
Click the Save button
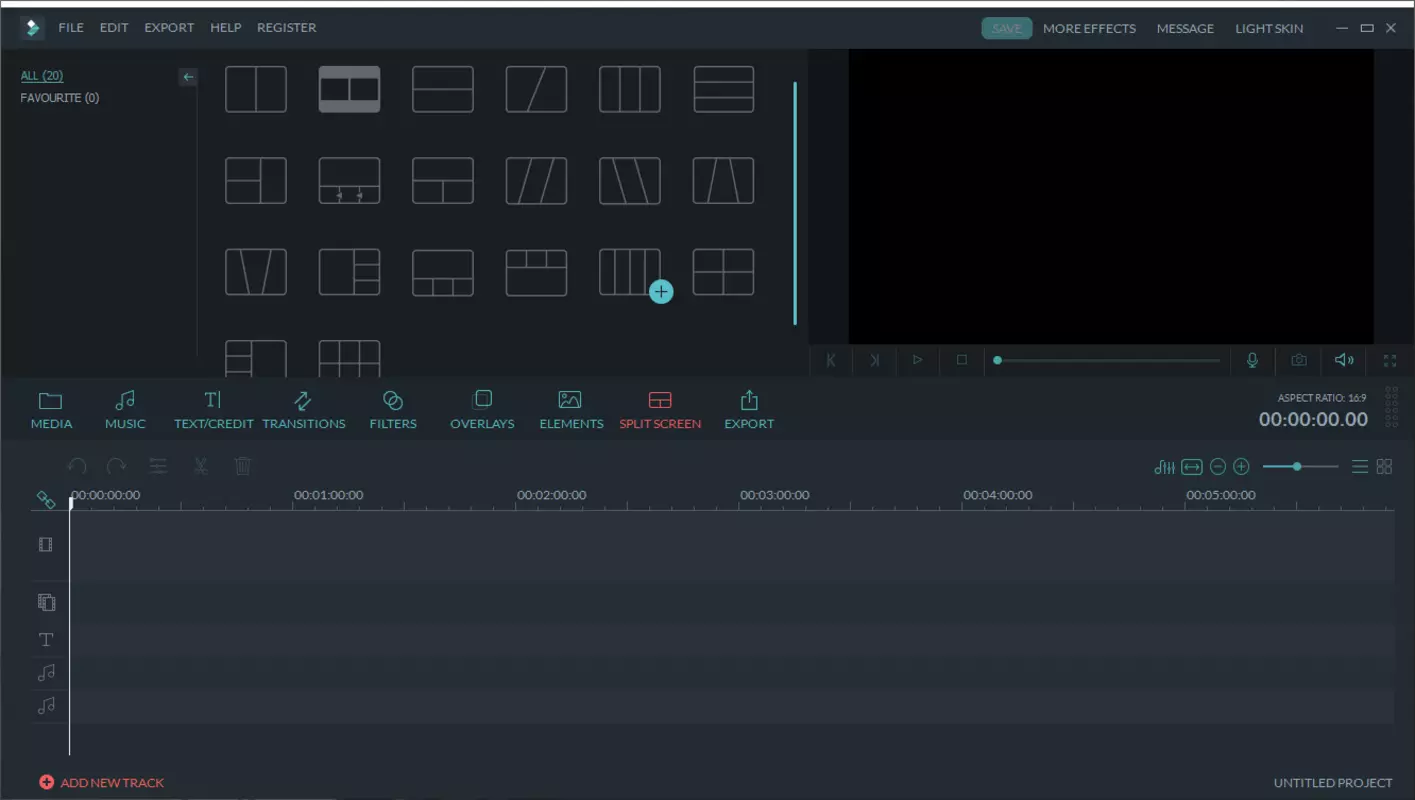(1007, 28)
